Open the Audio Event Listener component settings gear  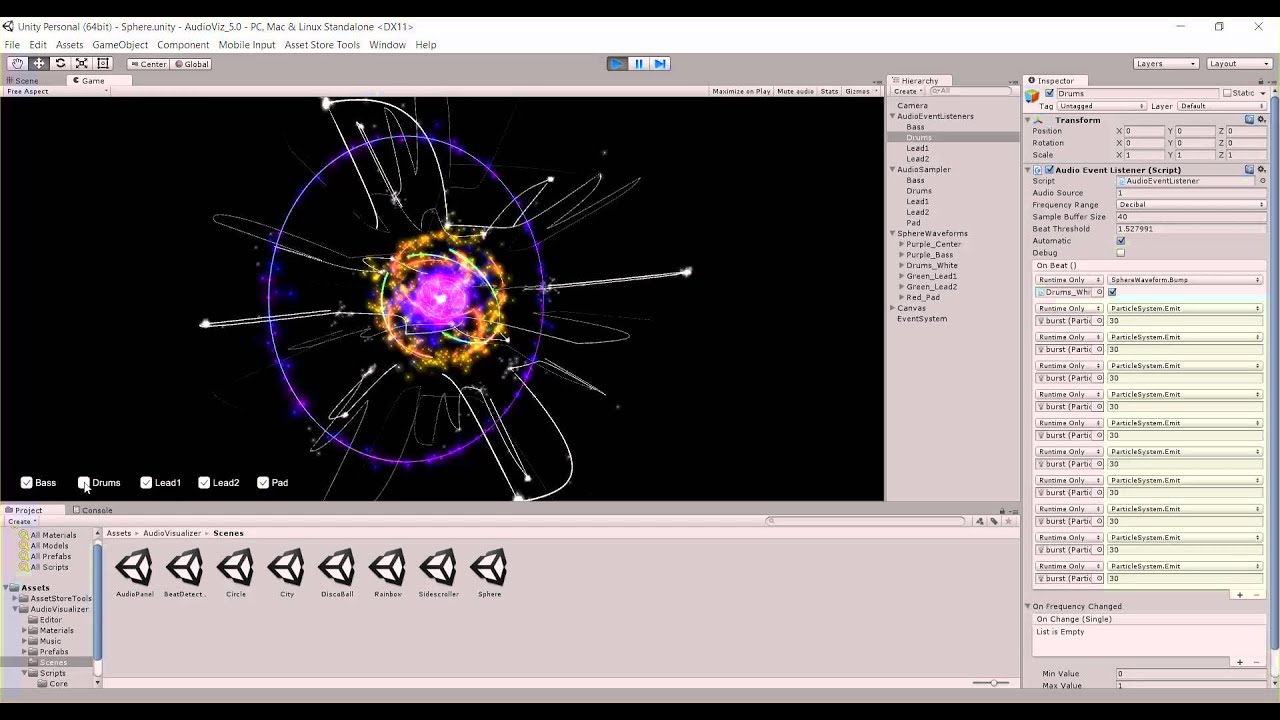[1261, 170]
